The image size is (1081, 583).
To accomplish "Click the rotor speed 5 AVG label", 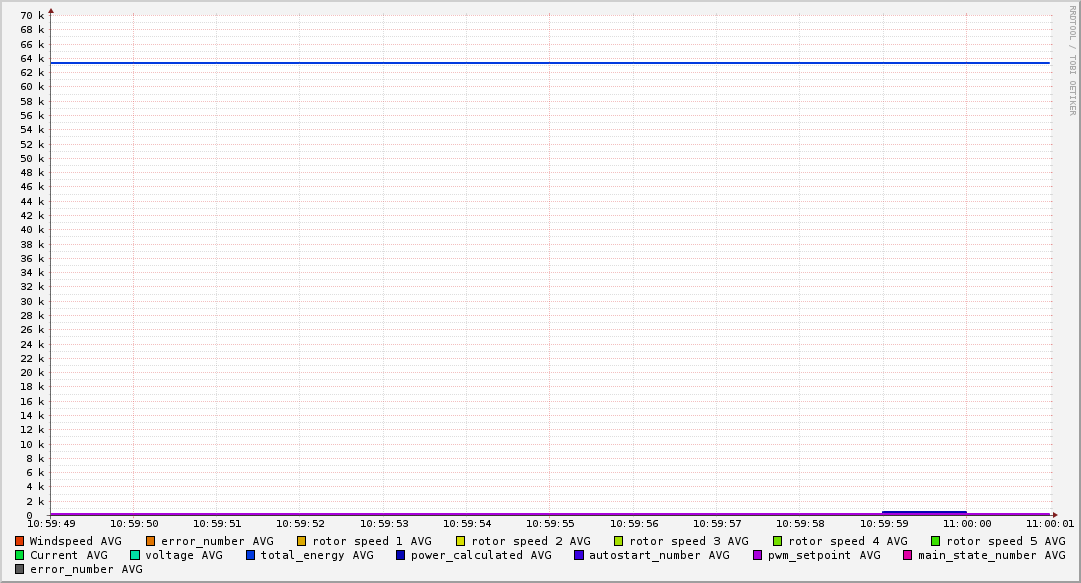I will pyautogui.click(x=1005, y=541).
